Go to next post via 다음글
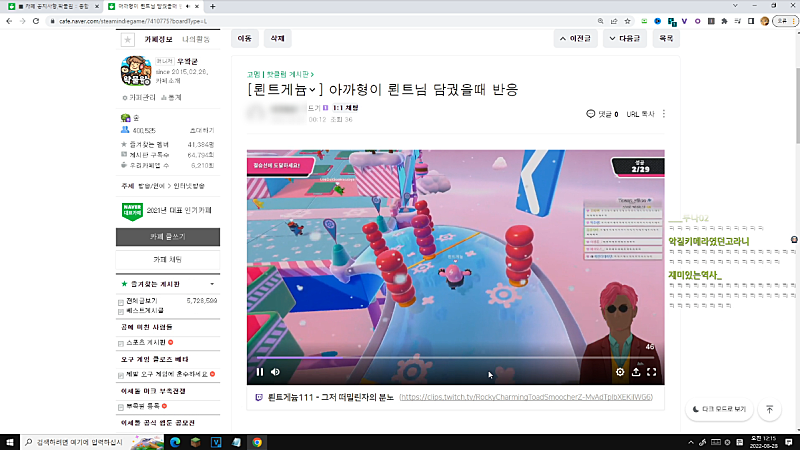Viewport: 800px width, 450px height. (x=626, y=38)
